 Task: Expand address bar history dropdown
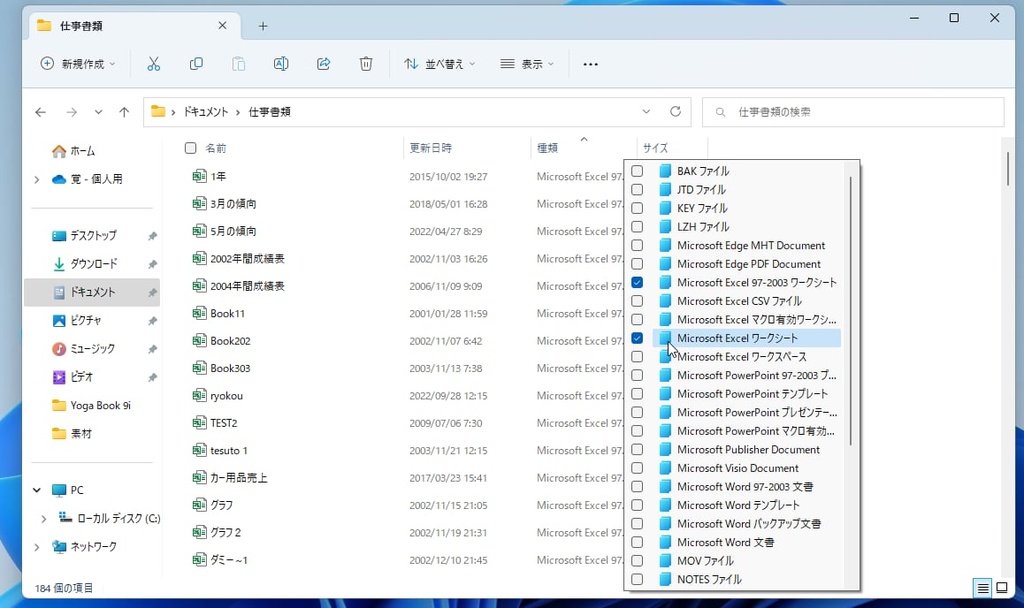tap(646, 112)
